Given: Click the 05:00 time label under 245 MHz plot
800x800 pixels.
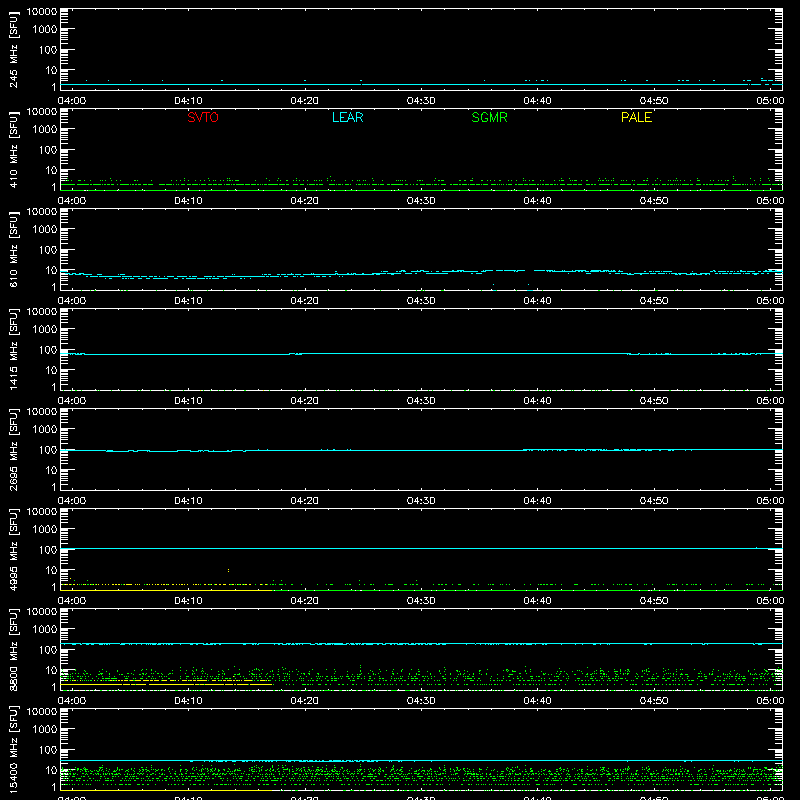Looking at the screenshot, I should click(770, 101).
